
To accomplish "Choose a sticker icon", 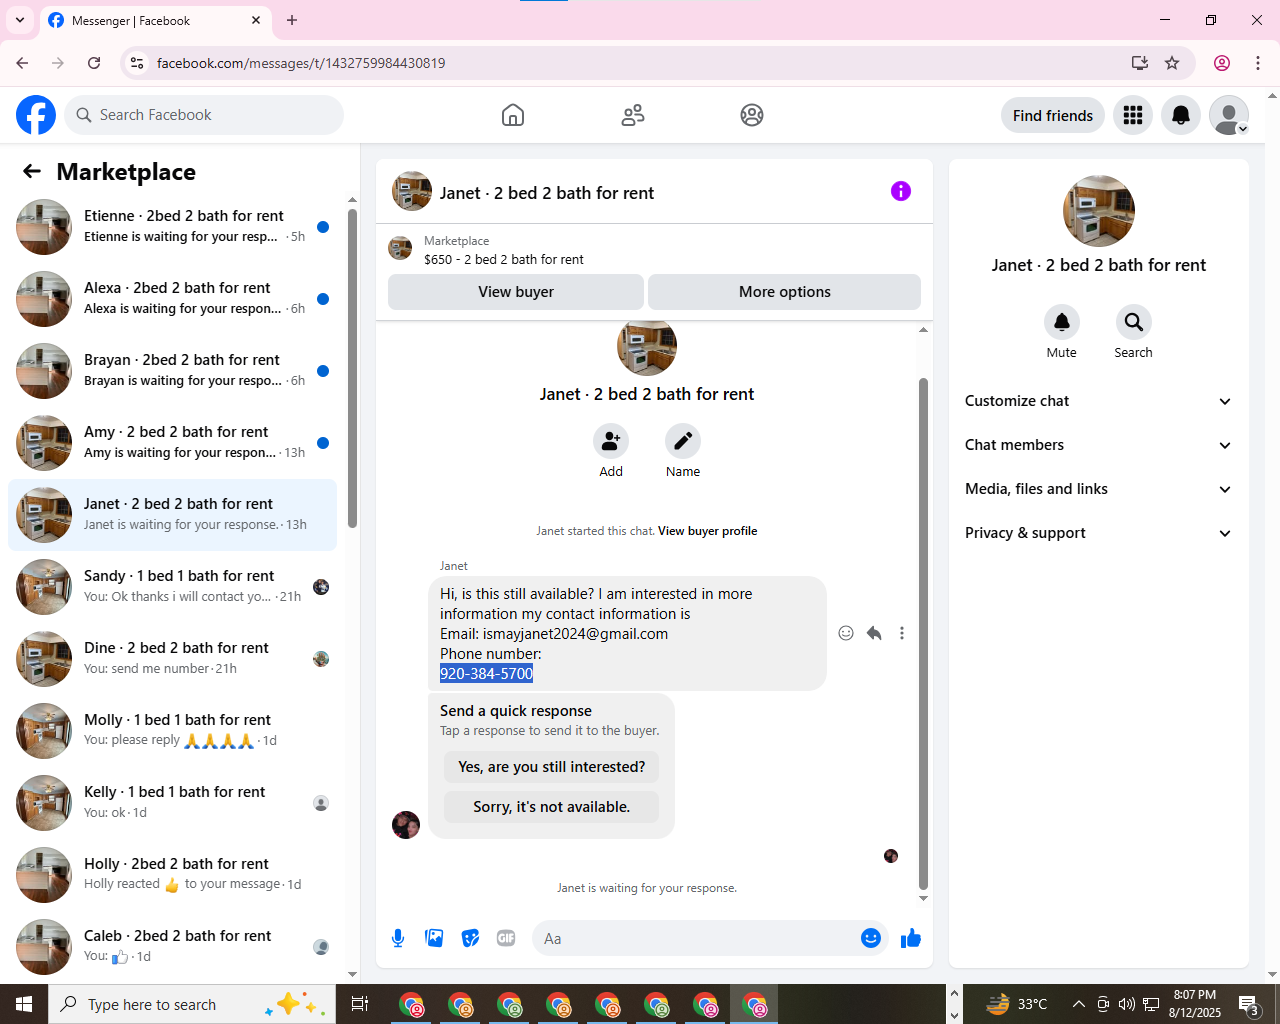I will pyautogui.click(x=470, y=938).
